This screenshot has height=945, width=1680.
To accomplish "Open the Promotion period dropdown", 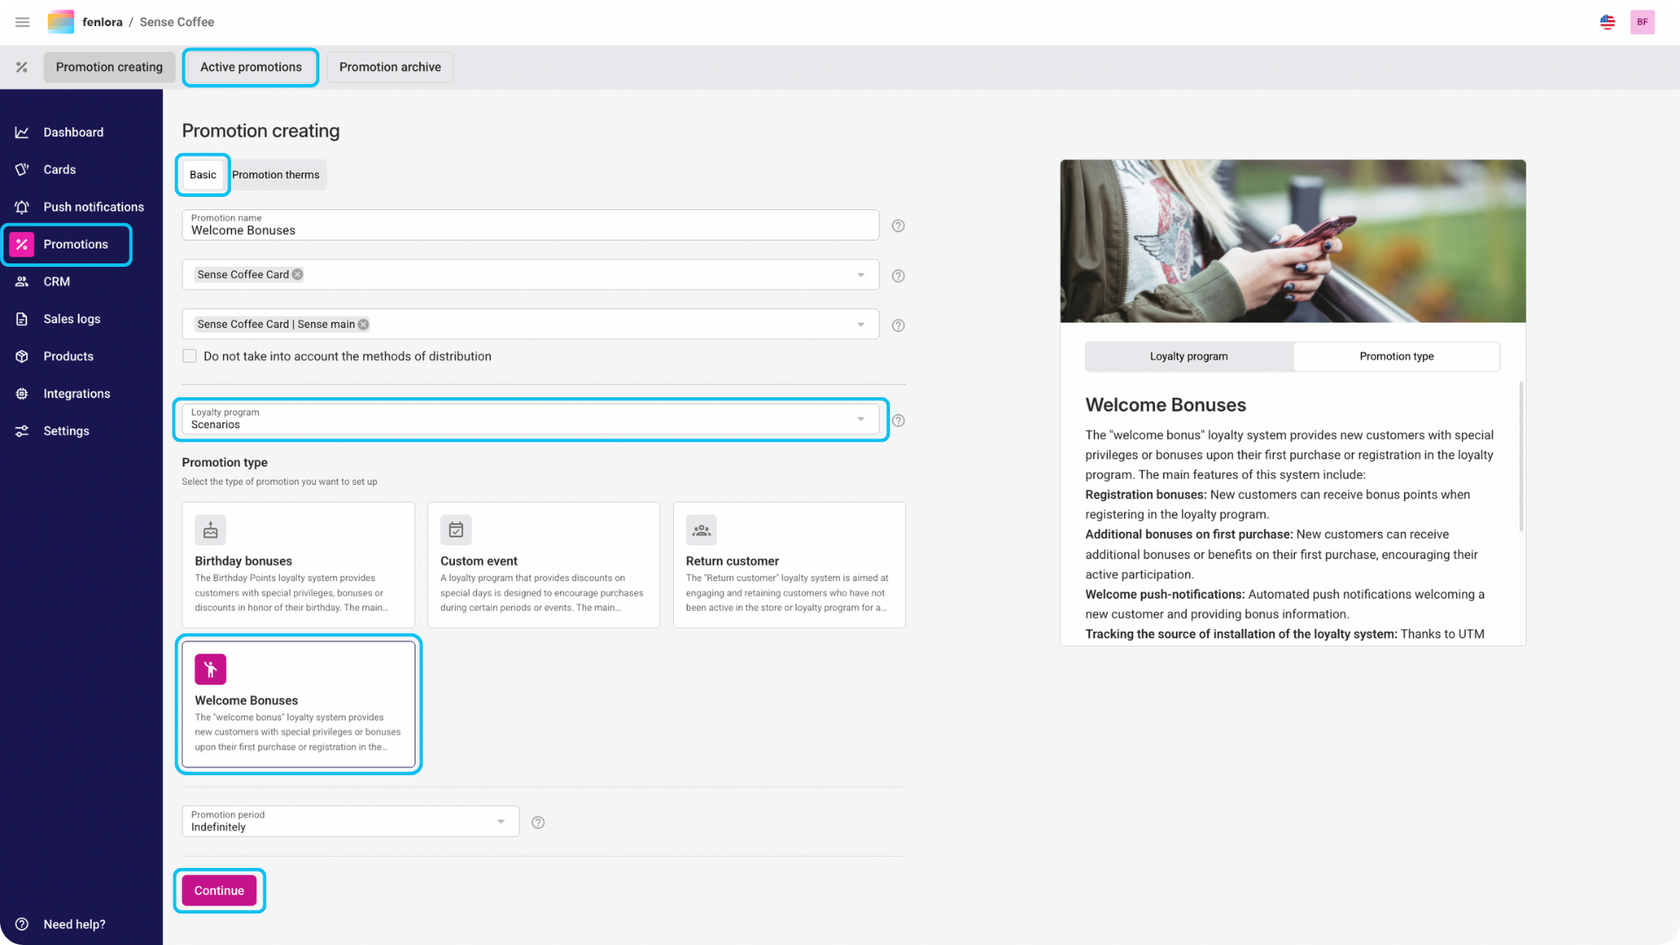I will (350, 821).
